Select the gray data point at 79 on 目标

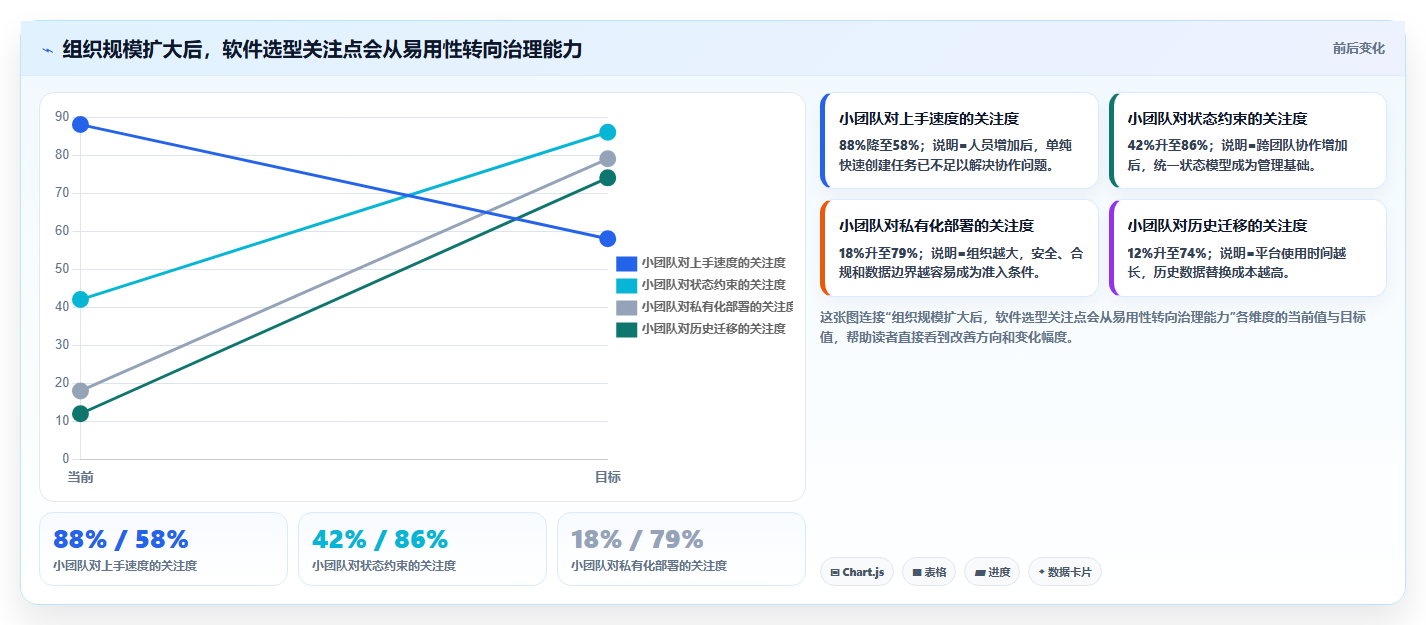607,159
